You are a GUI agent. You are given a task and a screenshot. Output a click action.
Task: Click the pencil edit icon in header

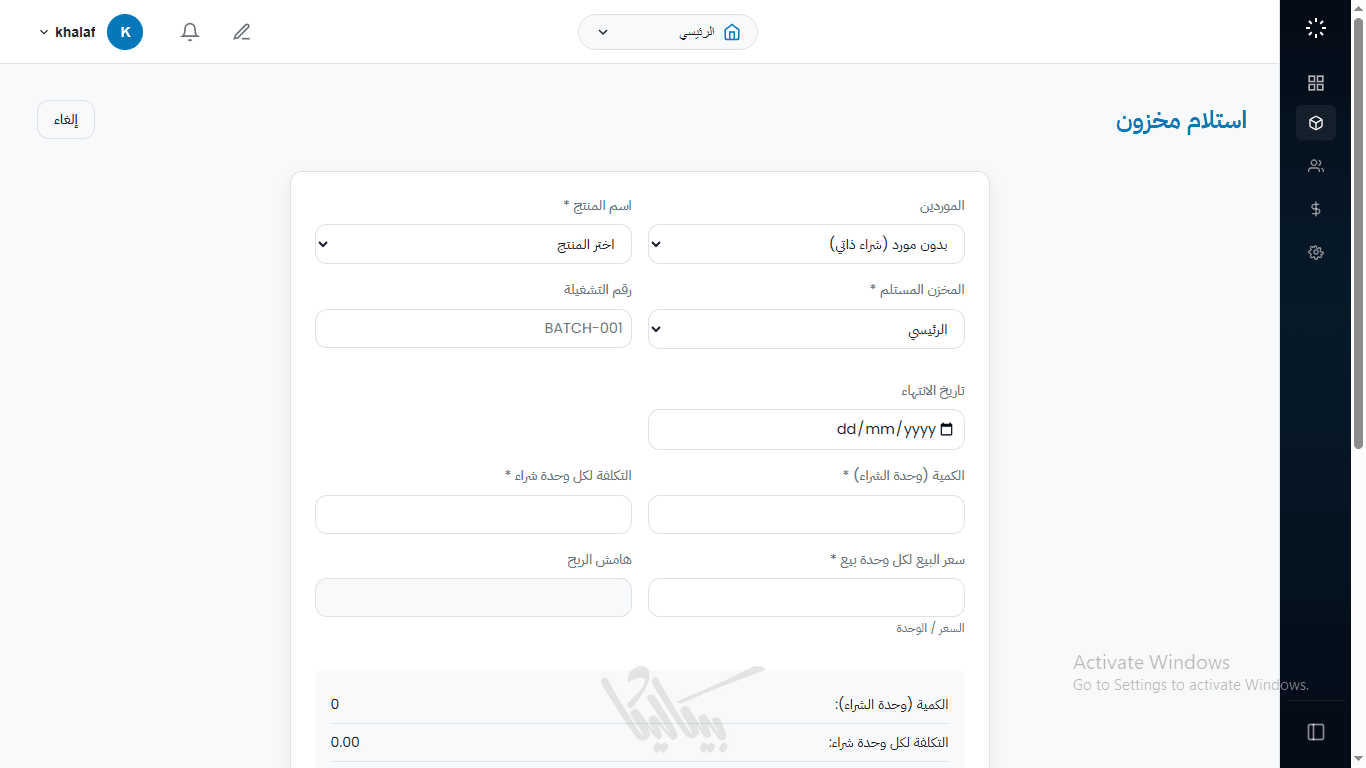241,32
